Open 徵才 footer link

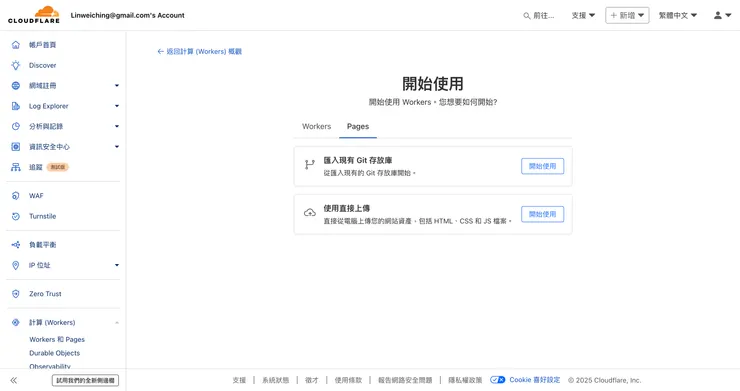coord(311,380)
